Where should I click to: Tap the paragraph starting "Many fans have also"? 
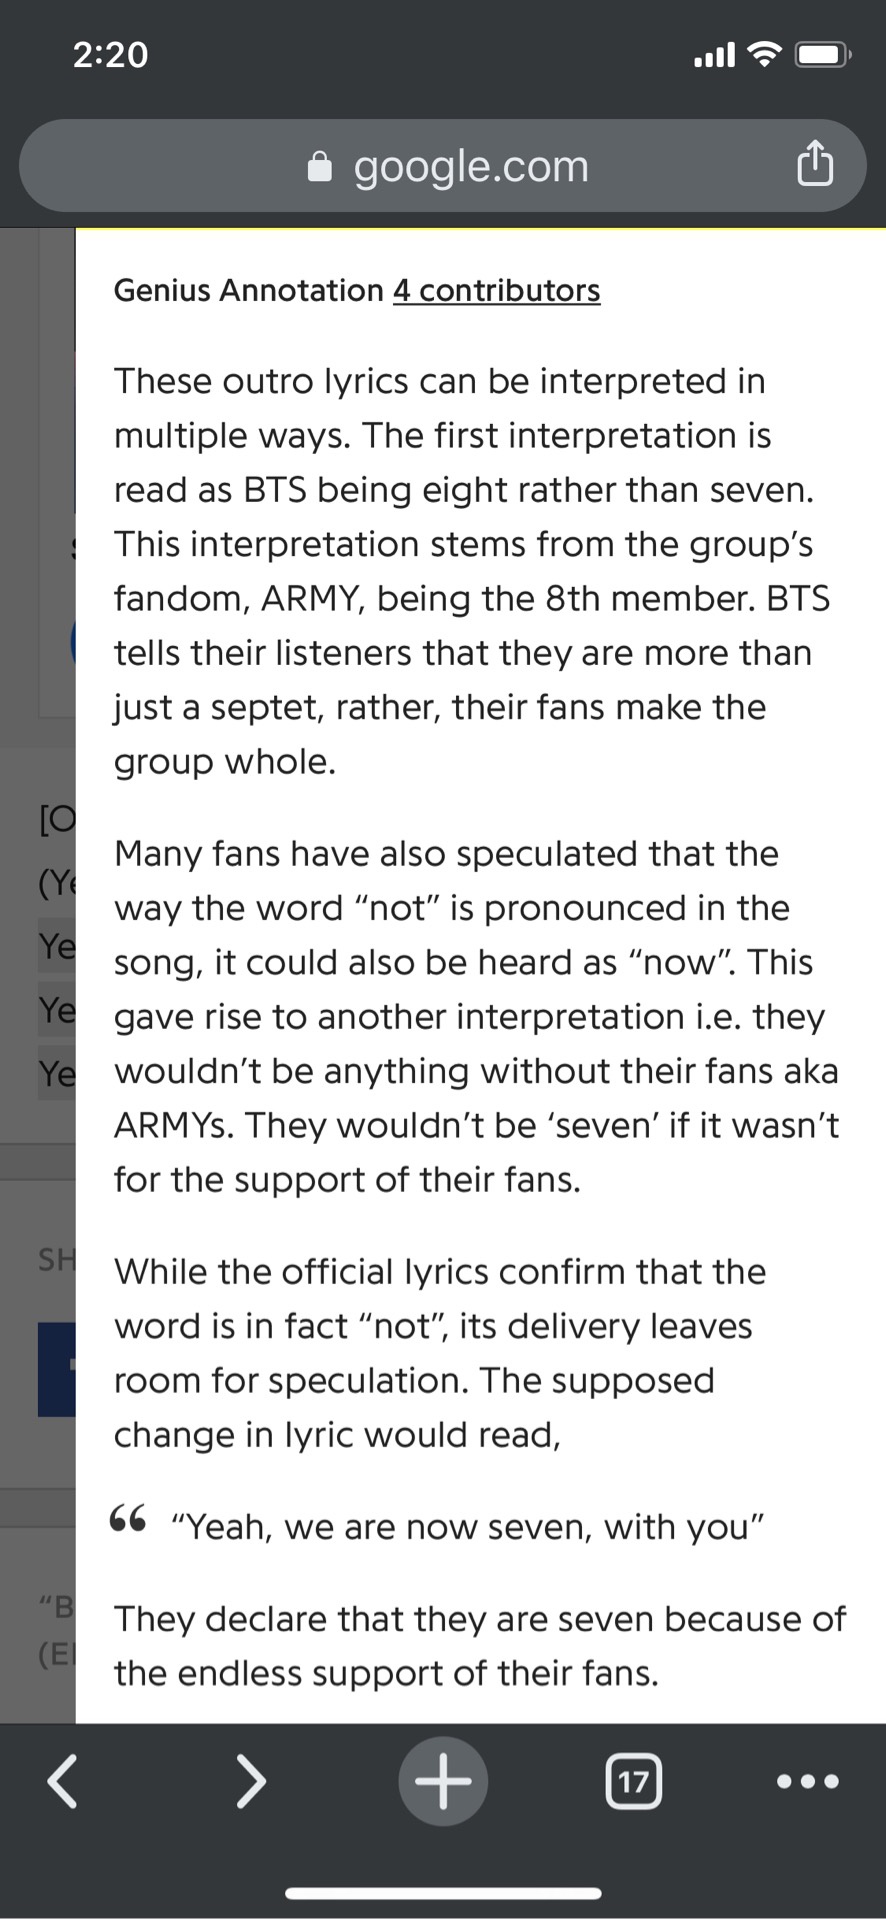point(476,1016)
